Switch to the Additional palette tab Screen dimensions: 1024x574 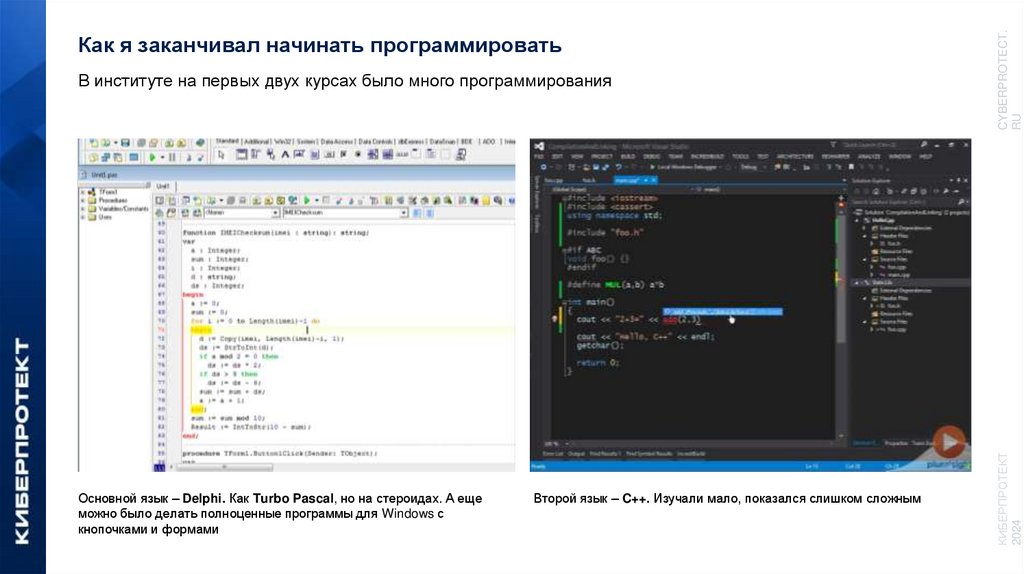(x=257, y=141)
